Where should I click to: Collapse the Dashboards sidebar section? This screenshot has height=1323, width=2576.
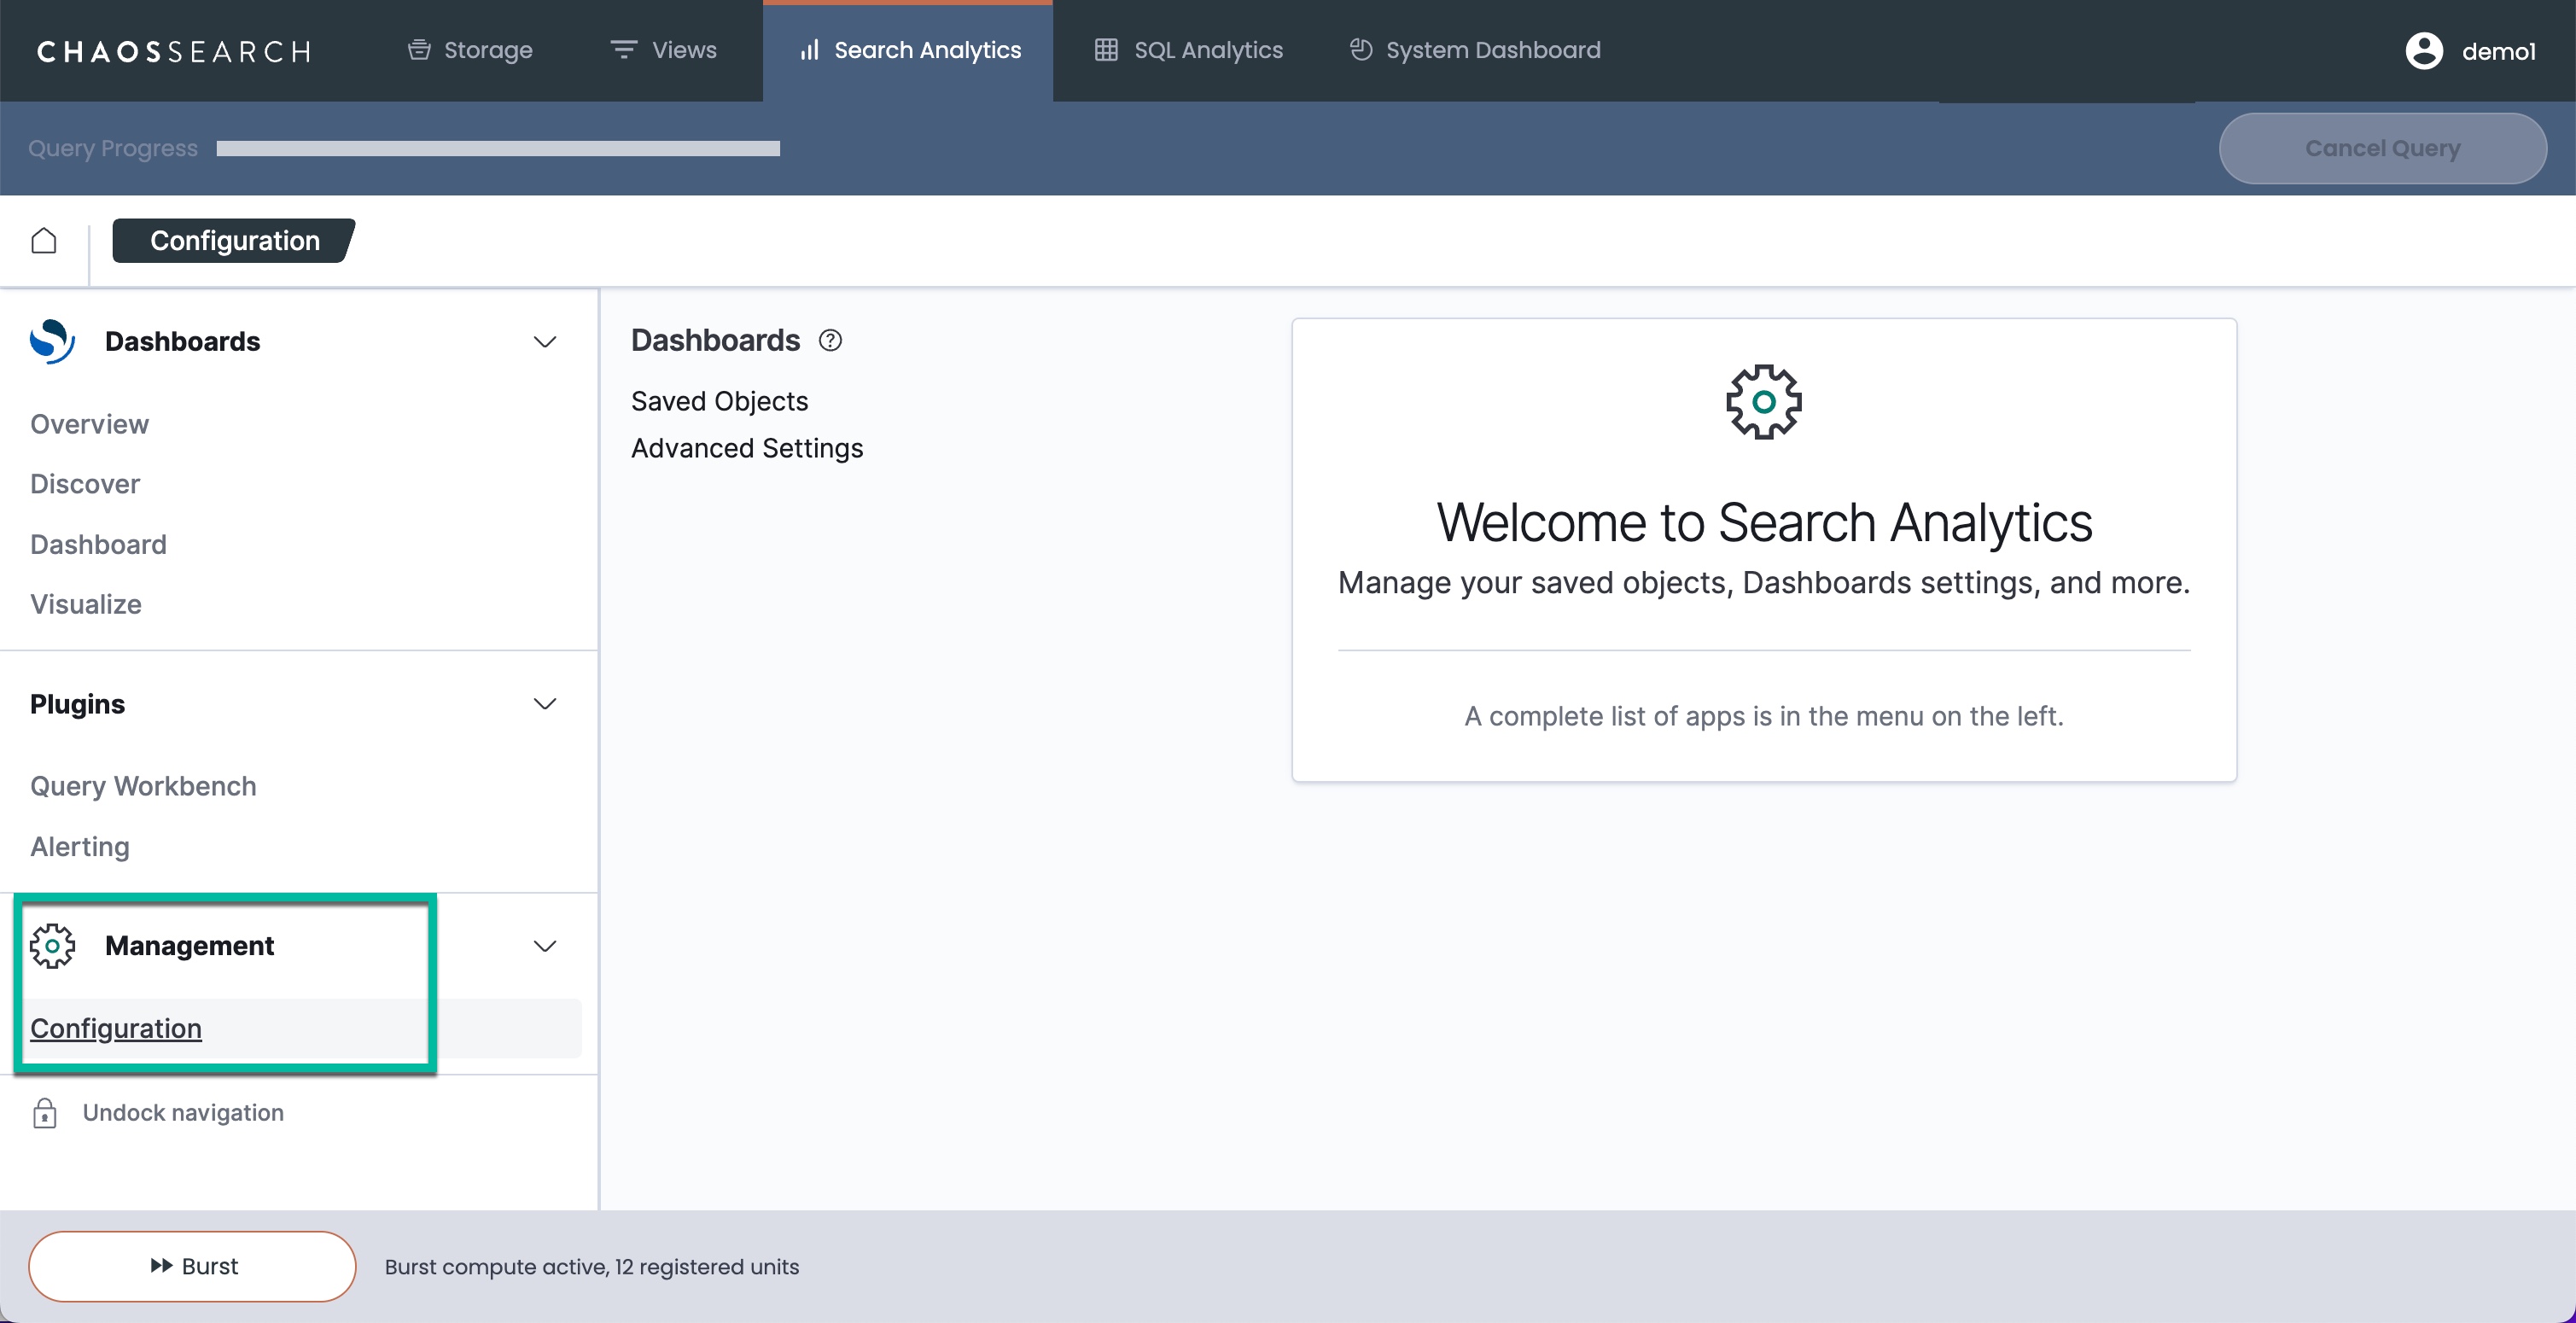pyautogui.click(x=545, y=342)
